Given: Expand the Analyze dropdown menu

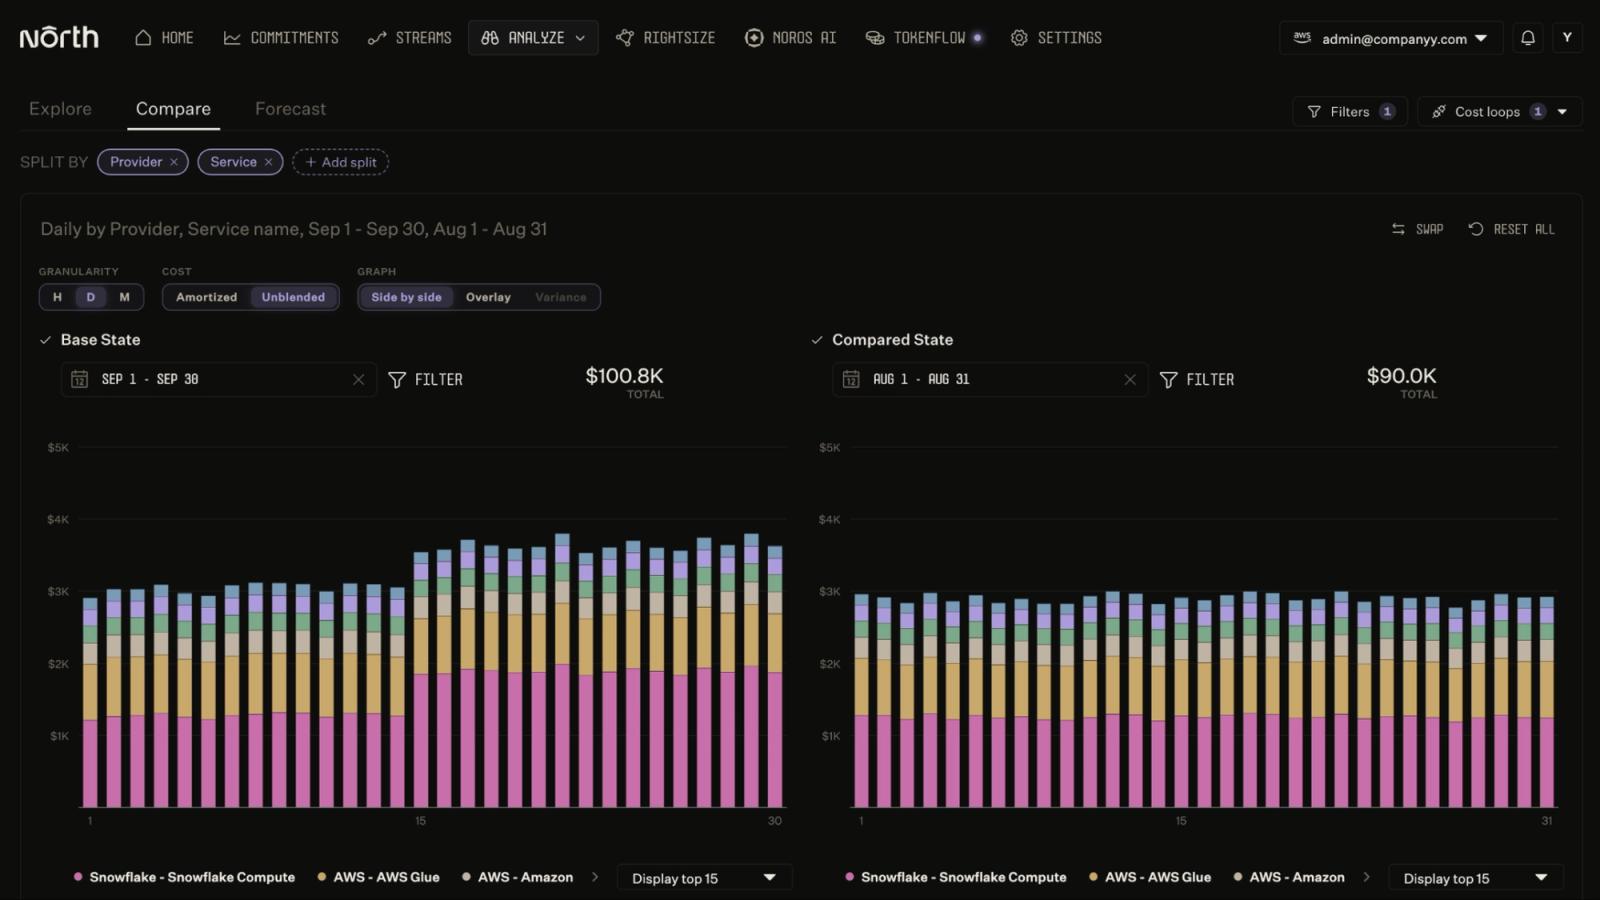Looking at the screenshot, I should 533,38.
